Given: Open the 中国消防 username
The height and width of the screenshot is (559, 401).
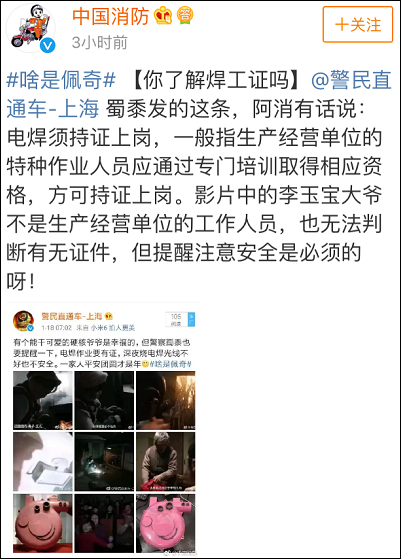Looking at the screenshot, I should pyautogui.click(x=110, y=16).
